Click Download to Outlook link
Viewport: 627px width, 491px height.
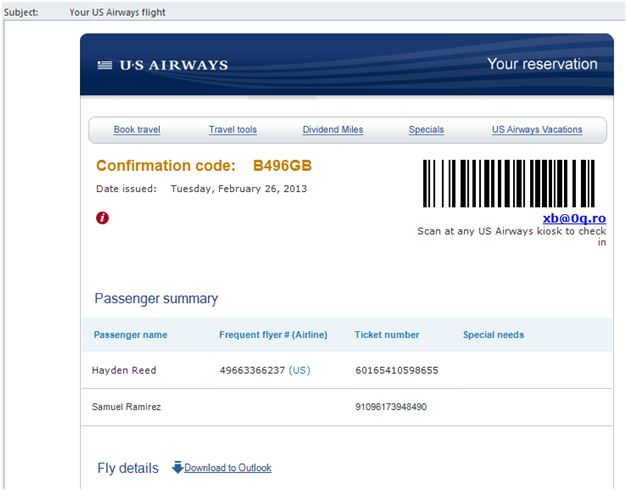coord(228,467)
